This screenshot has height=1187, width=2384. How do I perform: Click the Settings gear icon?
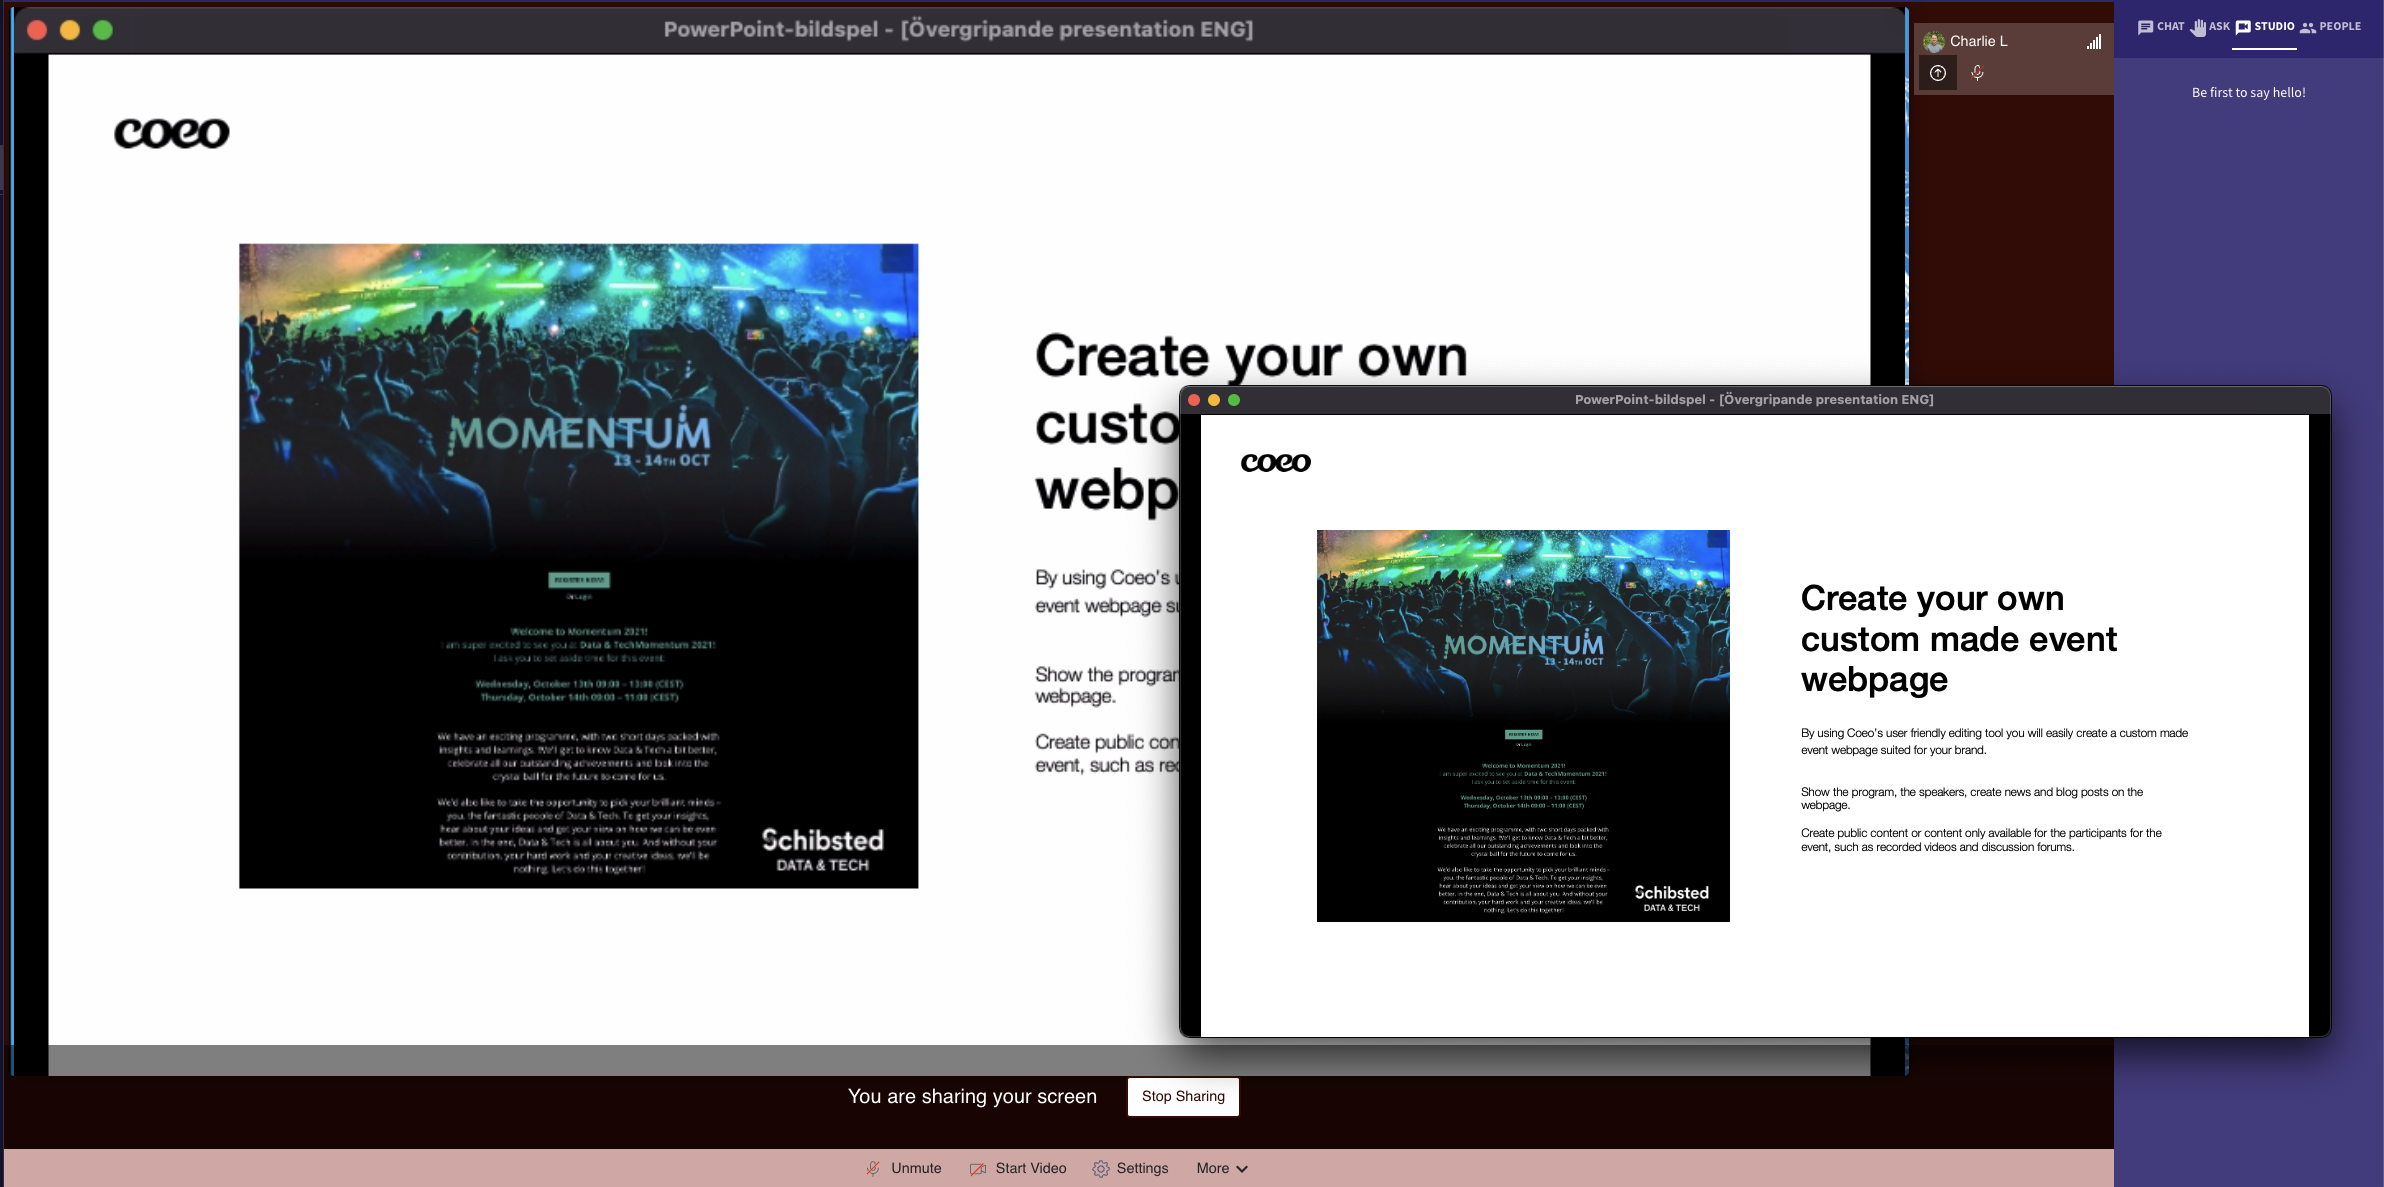tap(1101, 1168)
